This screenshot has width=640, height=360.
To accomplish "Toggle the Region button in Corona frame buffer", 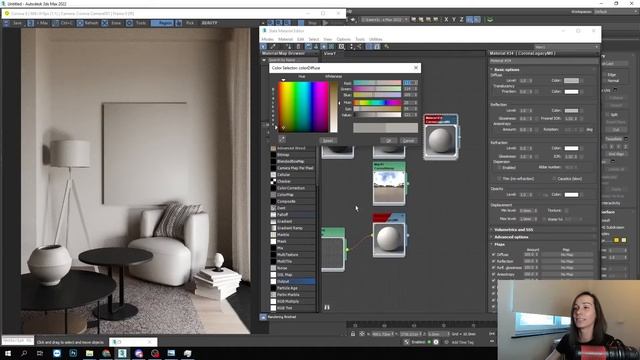I will pos(162,23).
